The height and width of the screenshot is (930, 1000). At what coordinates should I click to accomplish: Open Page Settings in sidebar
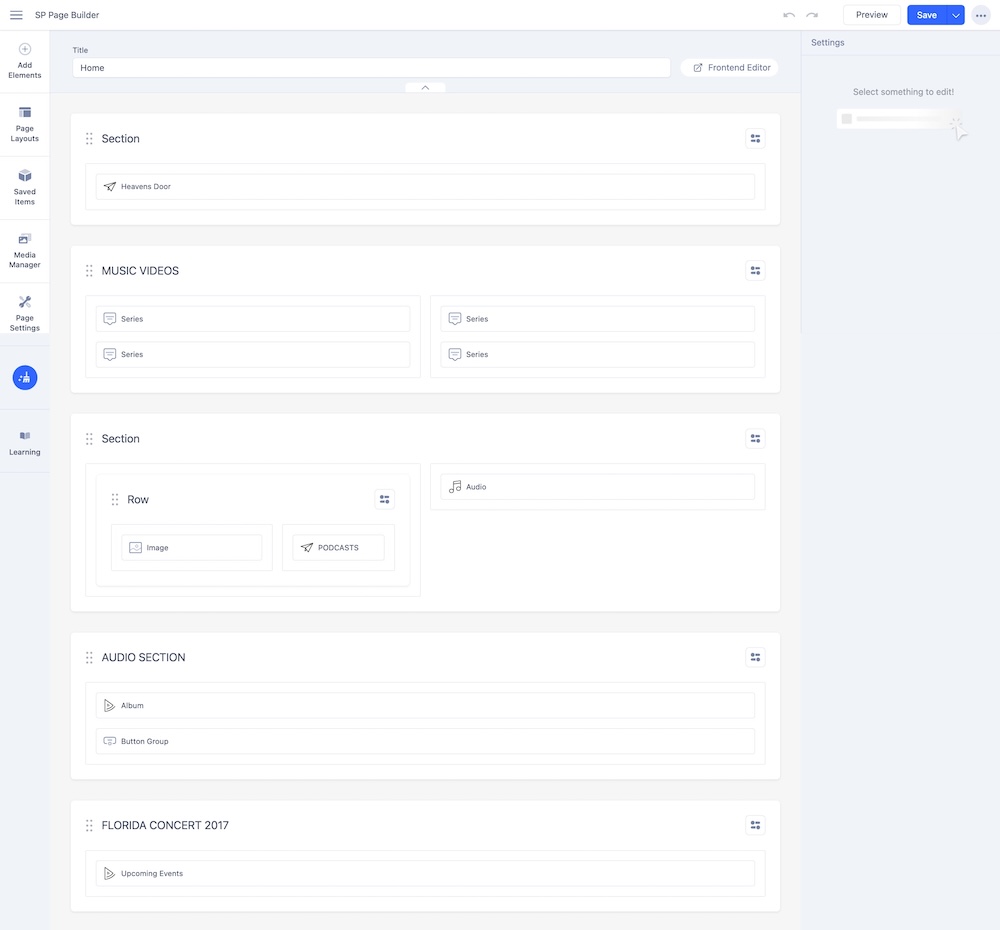(x=25, y=313)
